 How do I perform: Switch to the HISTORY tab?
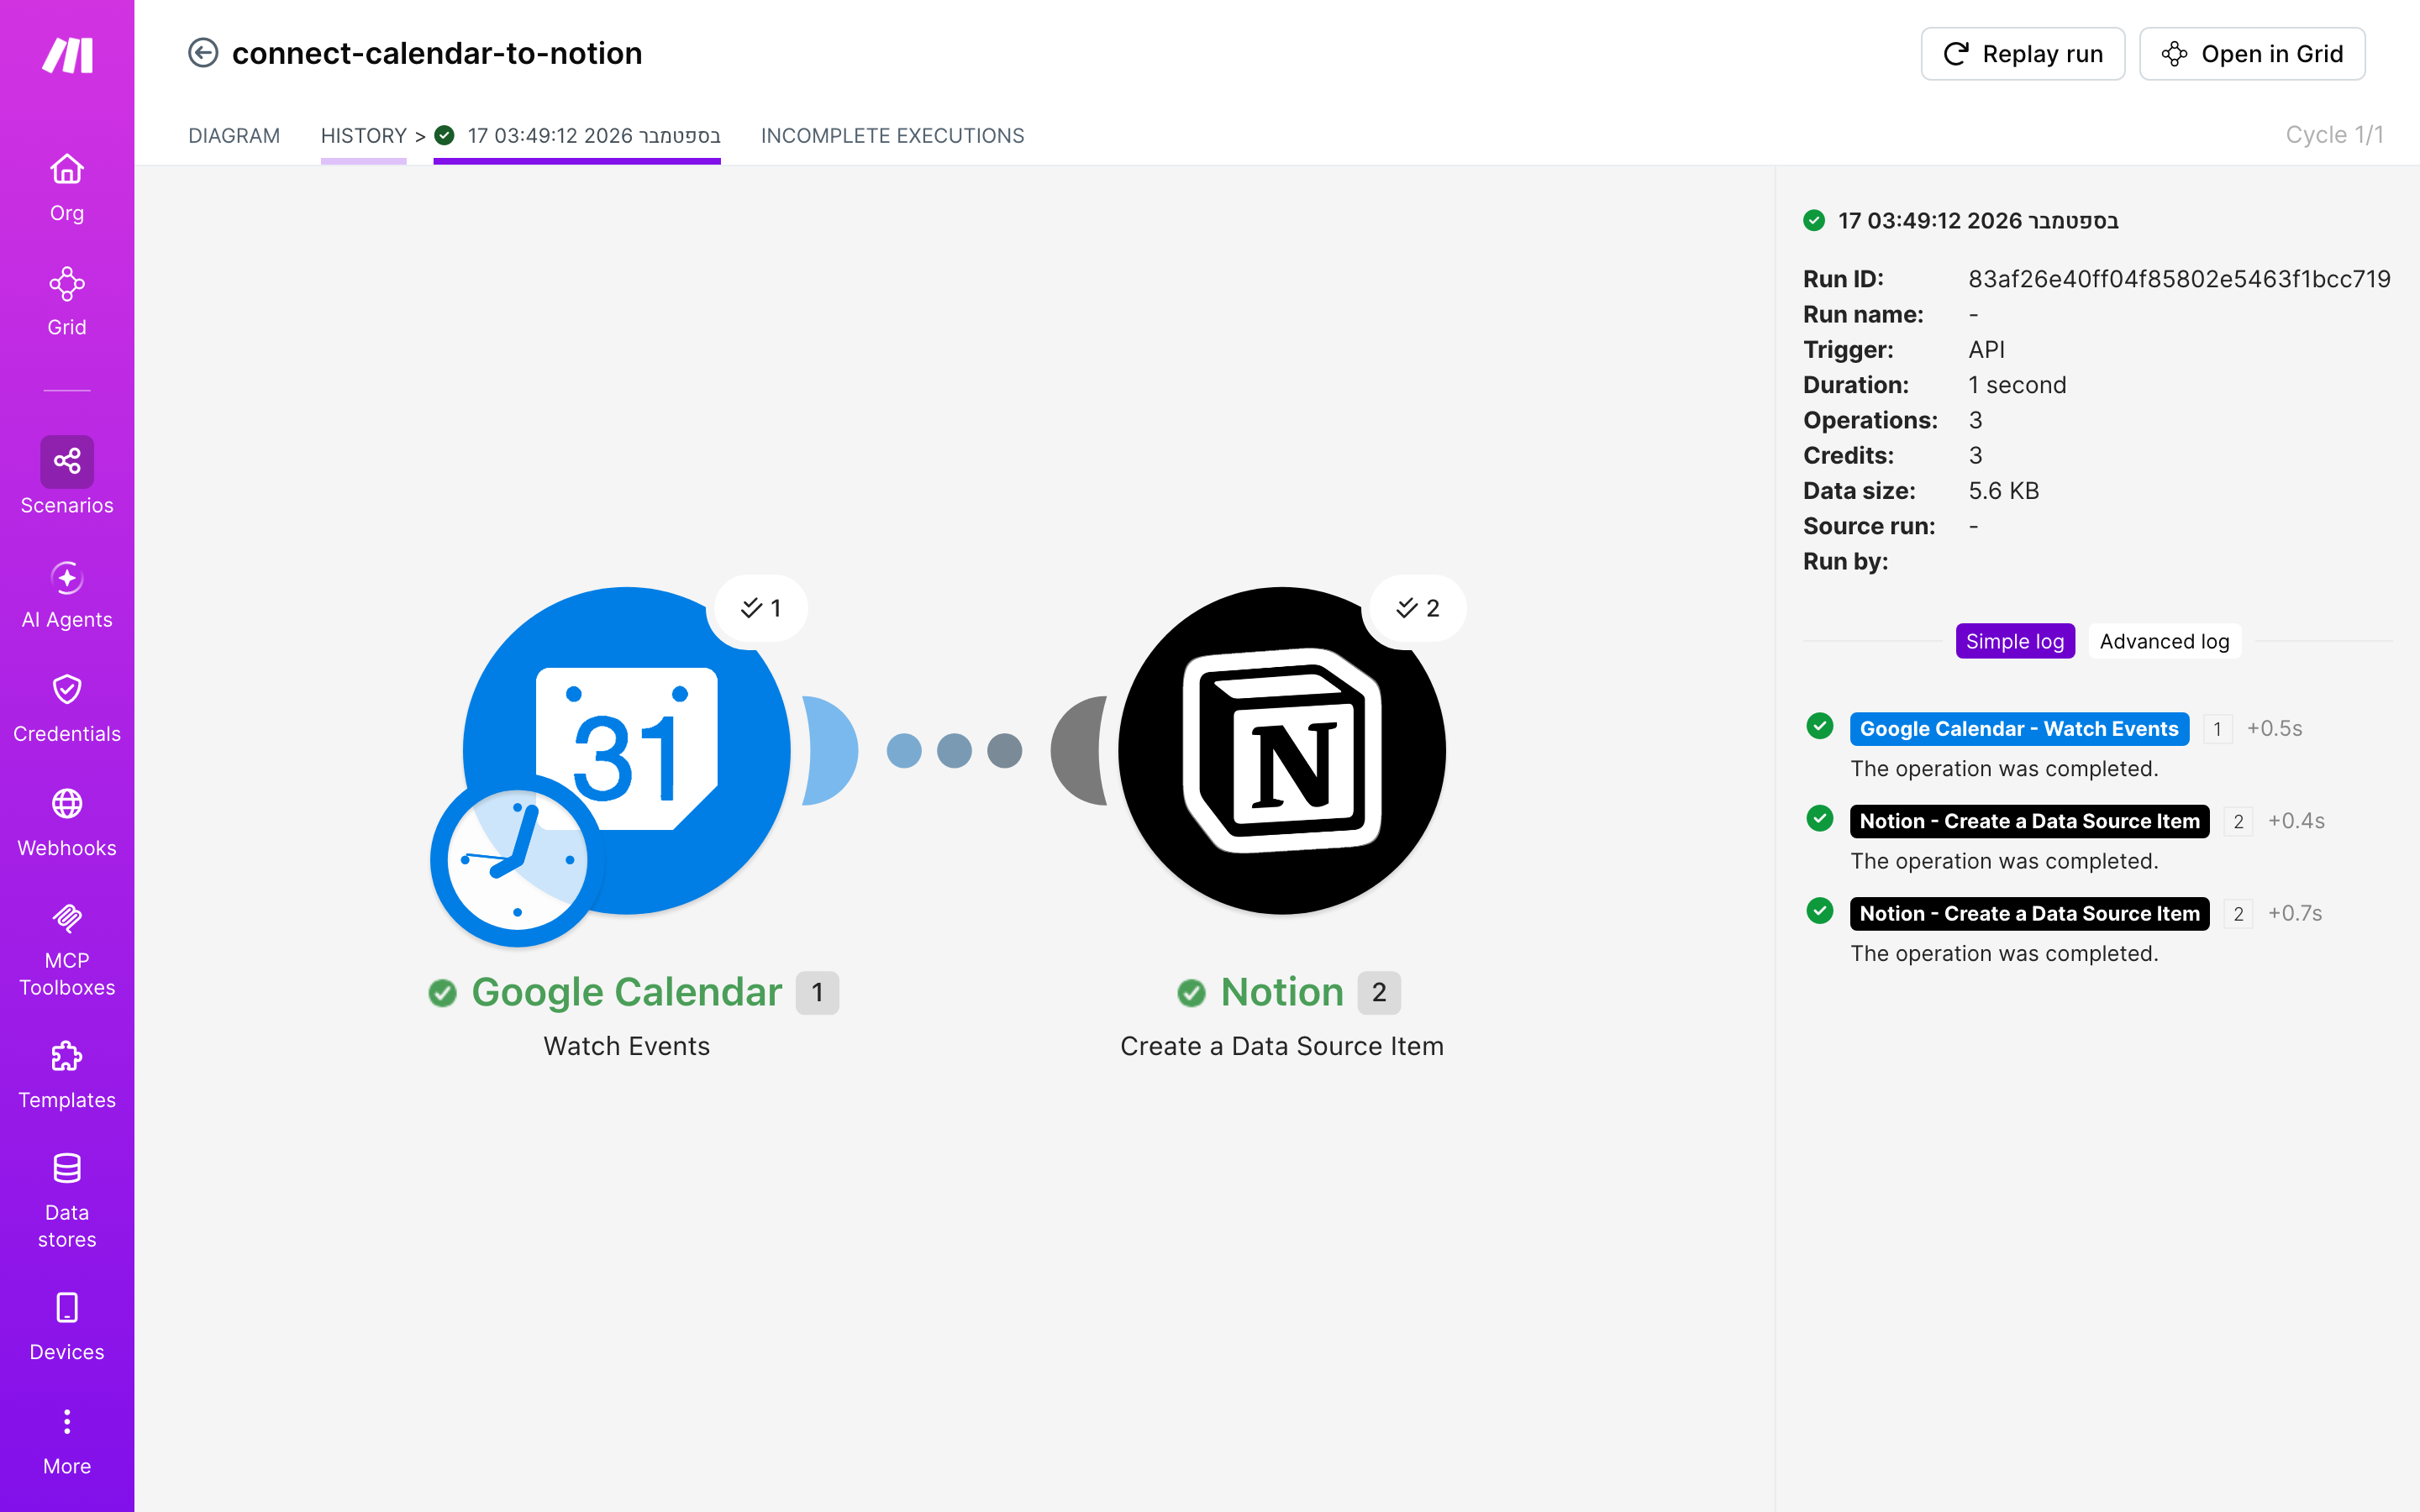click(363, 135)
